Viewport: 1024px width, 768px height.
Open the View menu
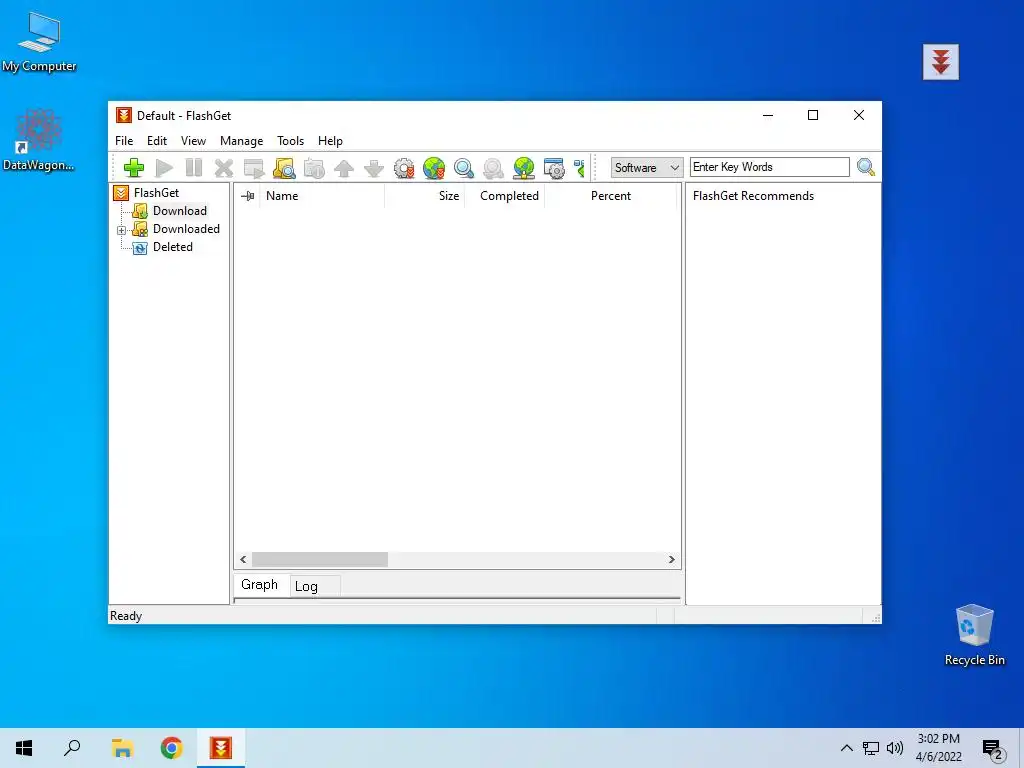coord(193,141)
